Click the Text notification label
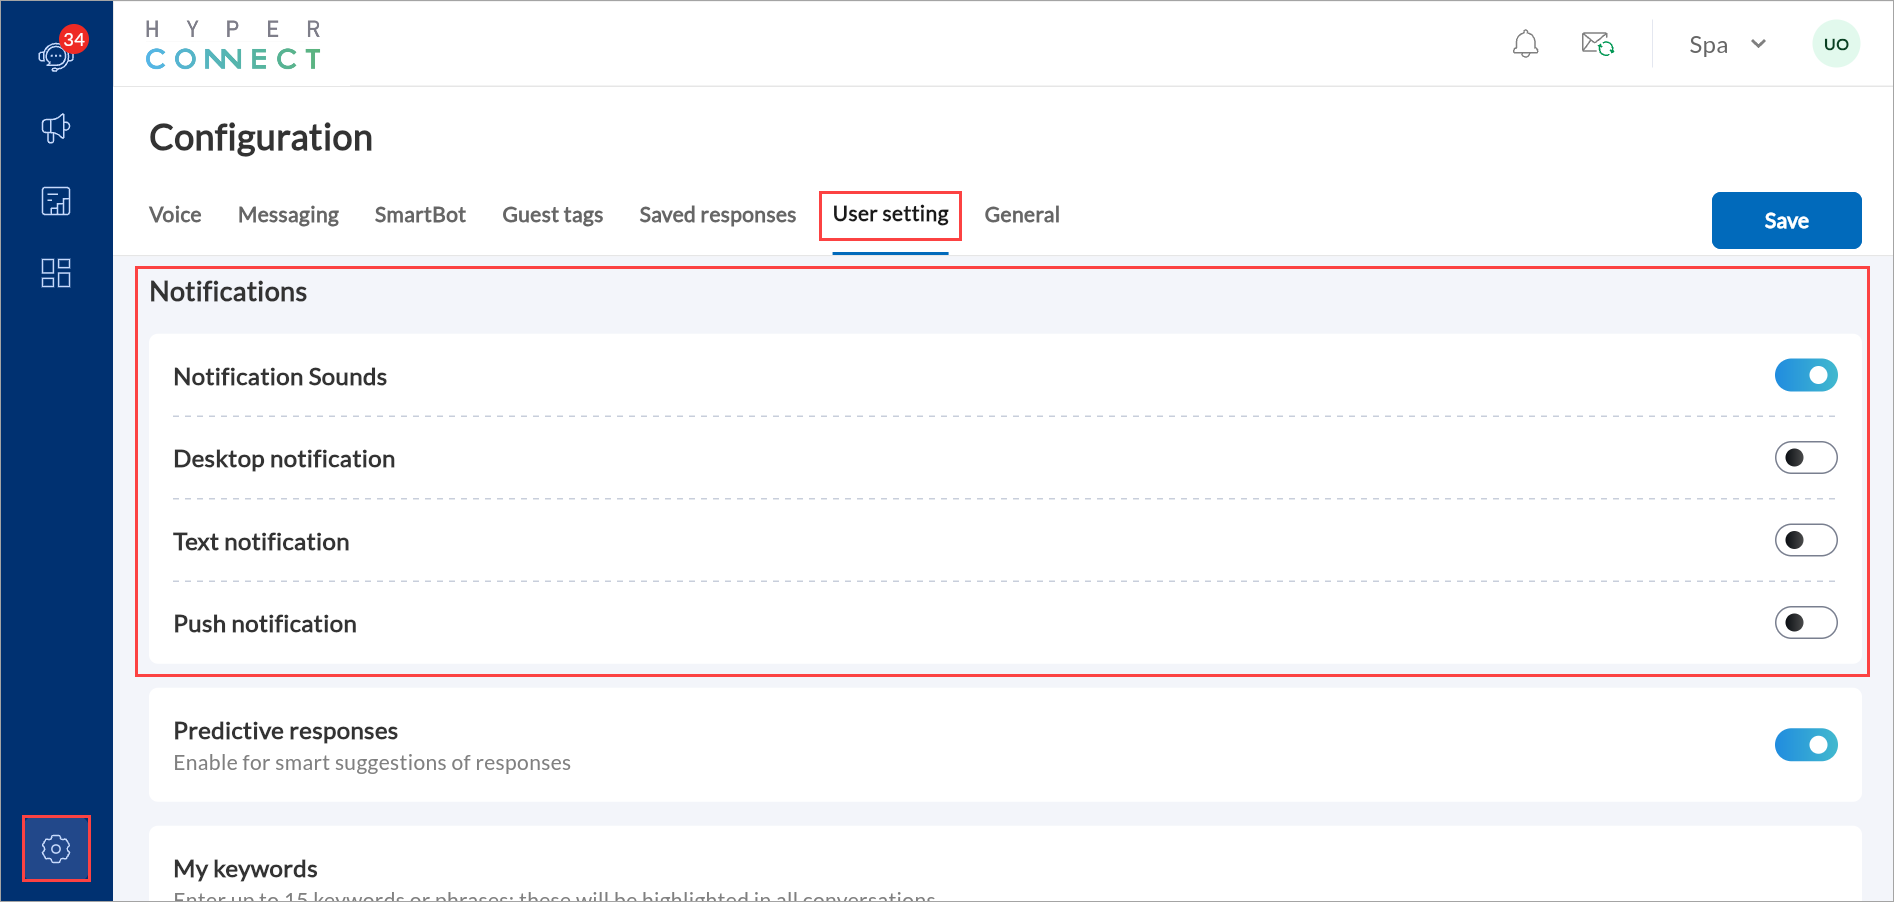This screenshot has width=1894, height=902. coord(261,542)
